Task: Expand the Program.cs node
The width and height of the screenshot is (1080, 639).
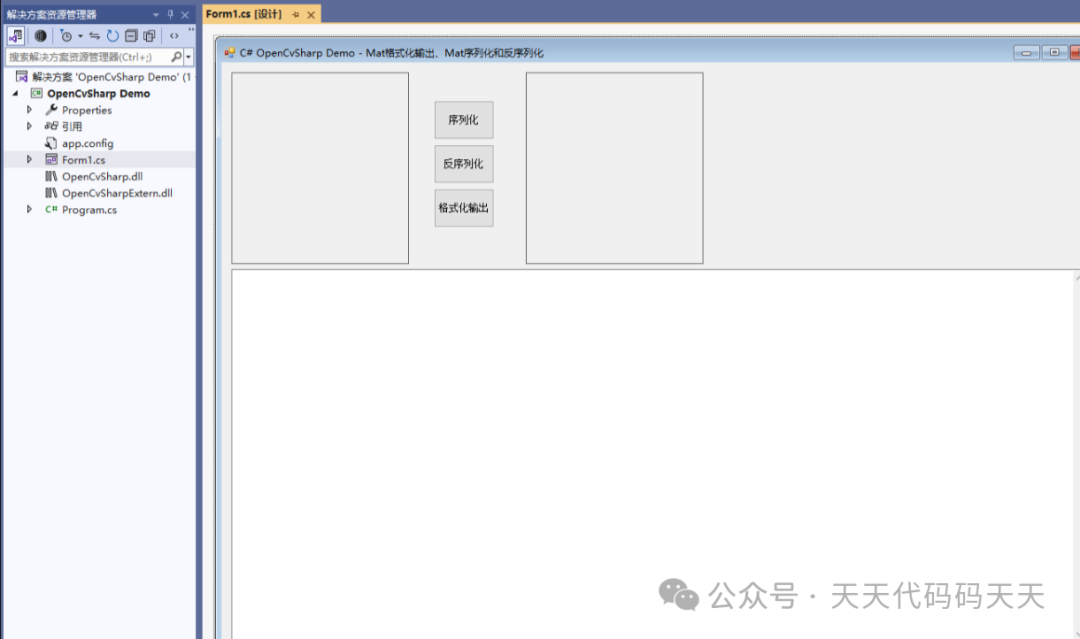Action: [29, 209]
